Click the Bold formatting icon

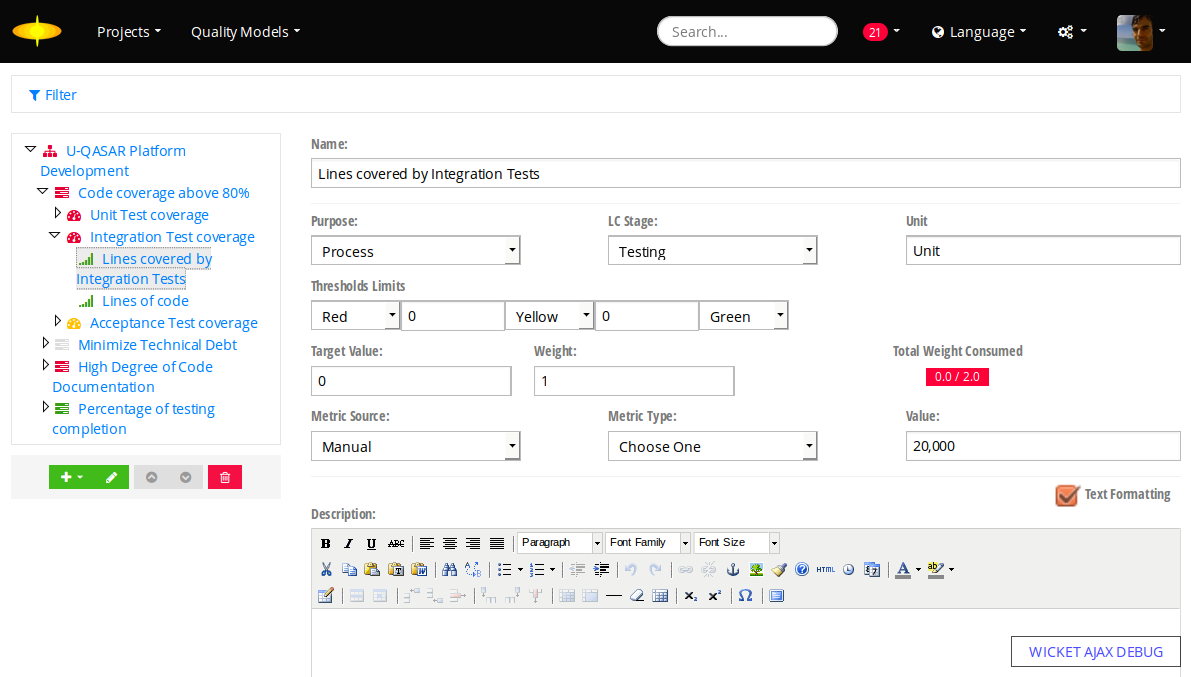[x=325, y=544]
